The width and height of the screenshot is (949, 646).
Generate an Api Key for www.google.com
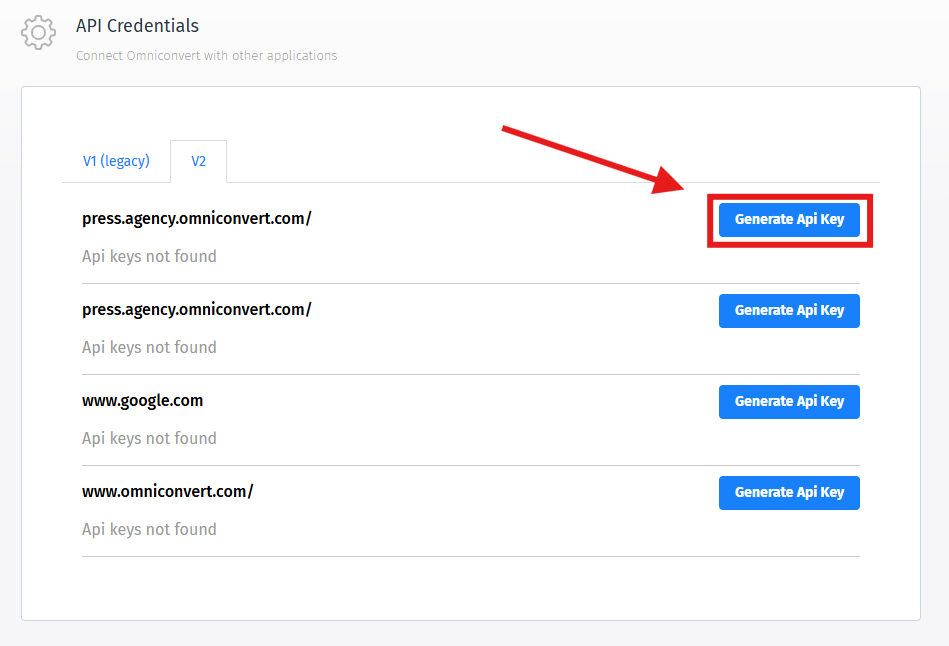click(789, 401)
